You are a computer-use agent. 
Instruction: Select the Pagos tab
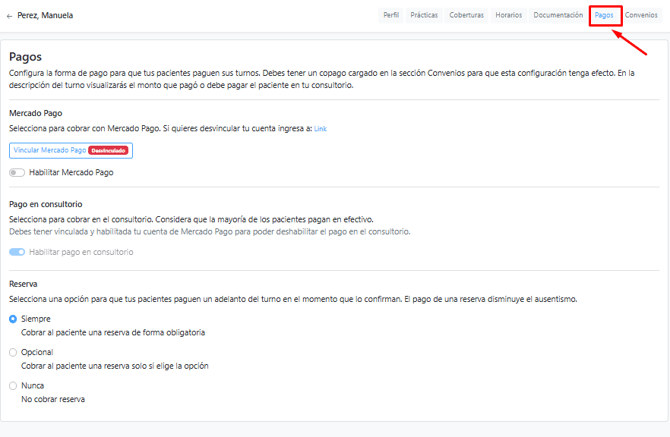pyautogui.click(x=604, y=15)
